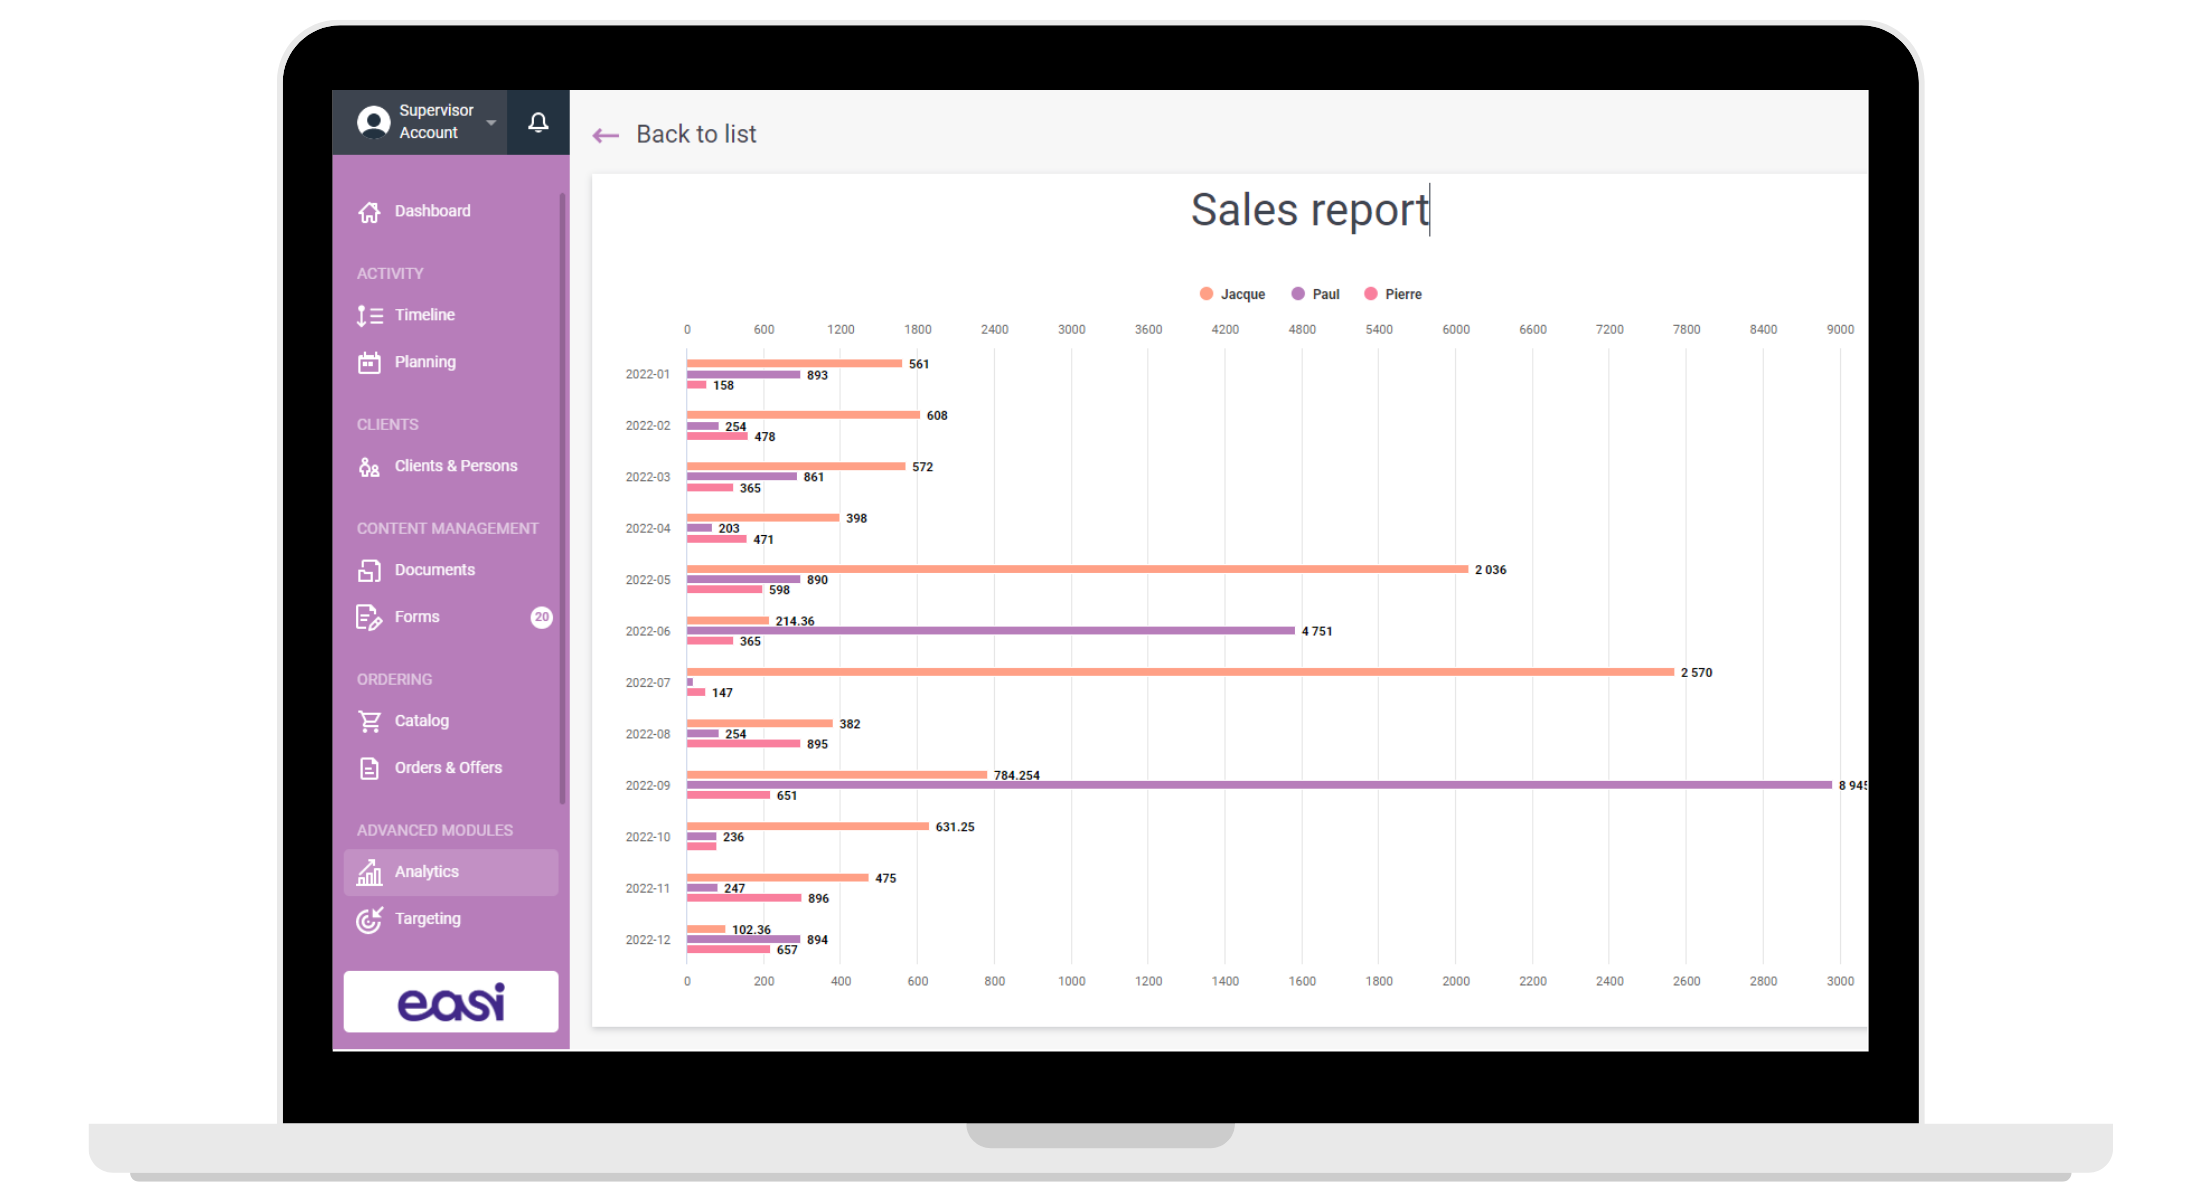The height and width of the screenshot is (1200, 2200).
Task: Click the back arrow icon
Action: pos(605,135)
